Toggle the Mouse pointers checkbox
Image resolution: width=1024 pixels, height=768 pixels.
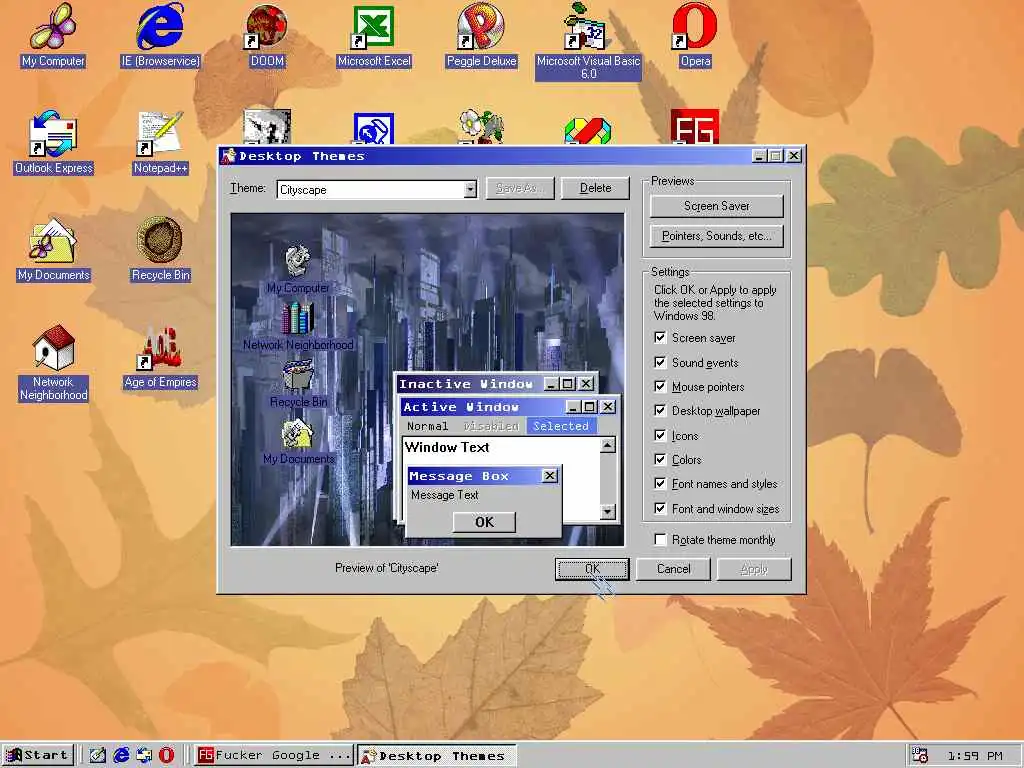pyautogui.click(x=660, y=387)
